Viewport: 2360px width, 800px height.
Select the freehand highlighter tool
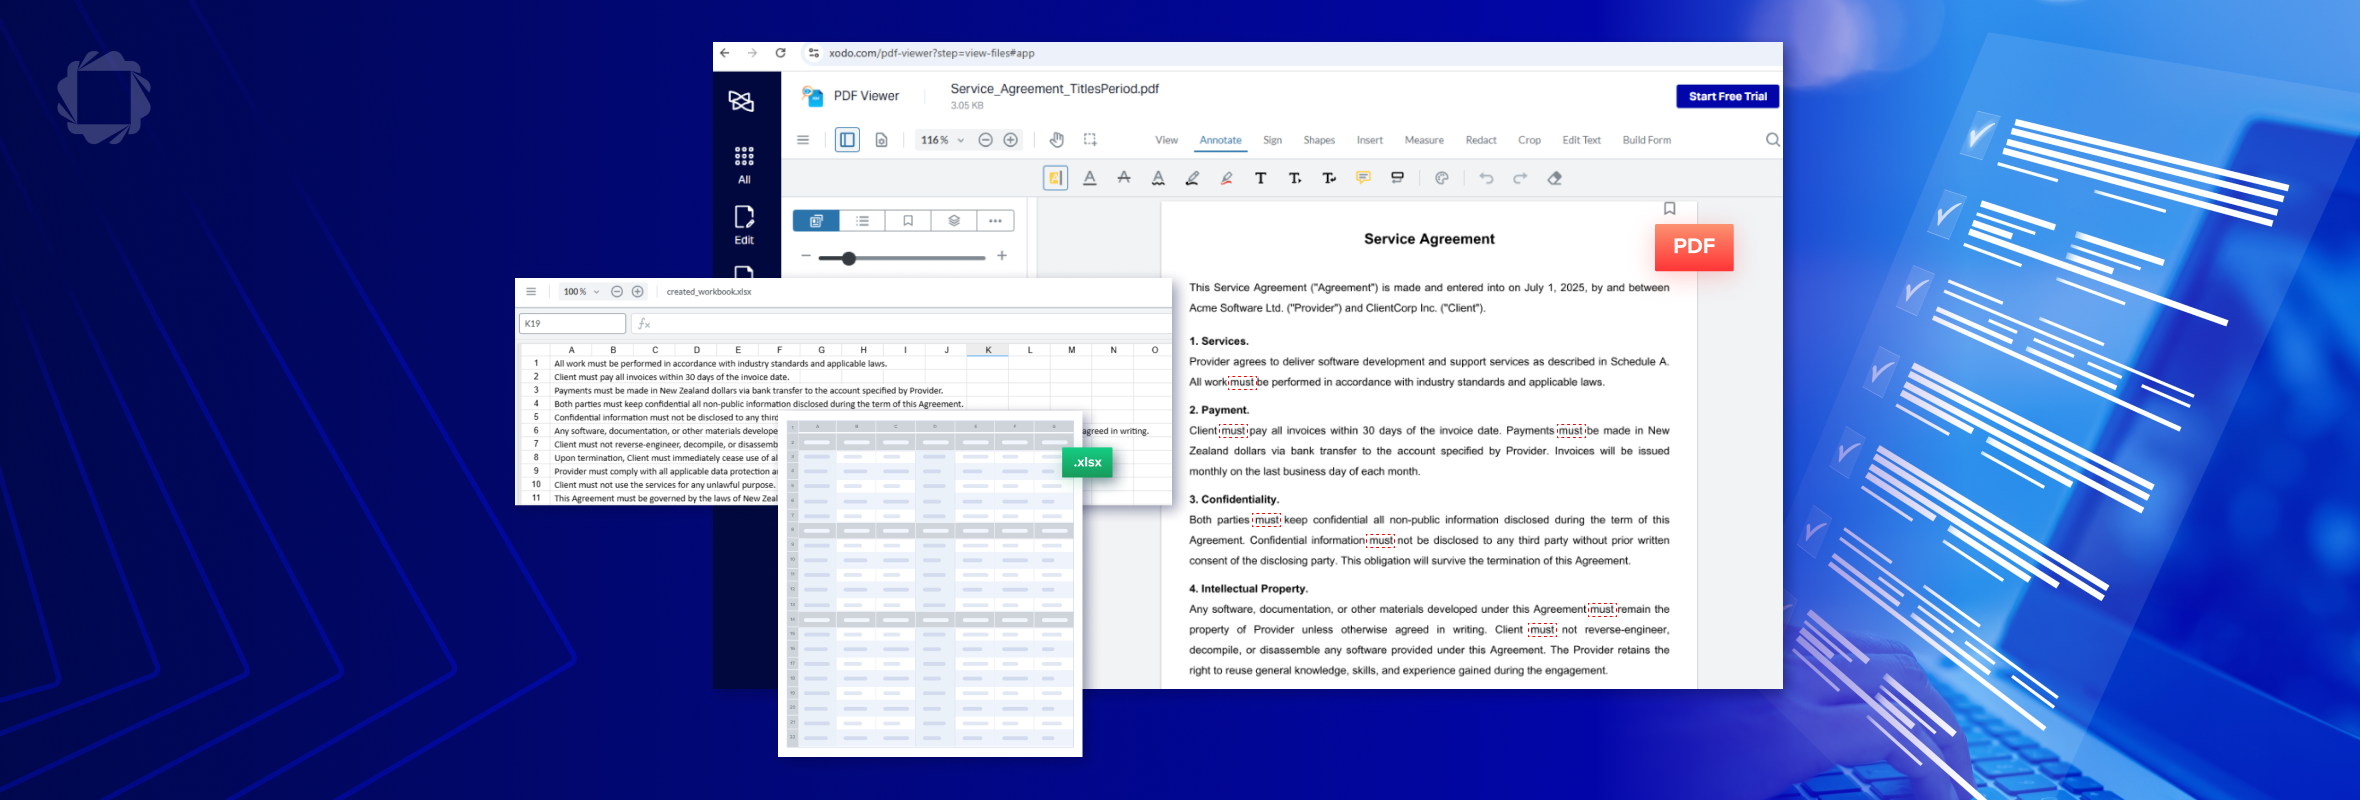[1192, 178]
